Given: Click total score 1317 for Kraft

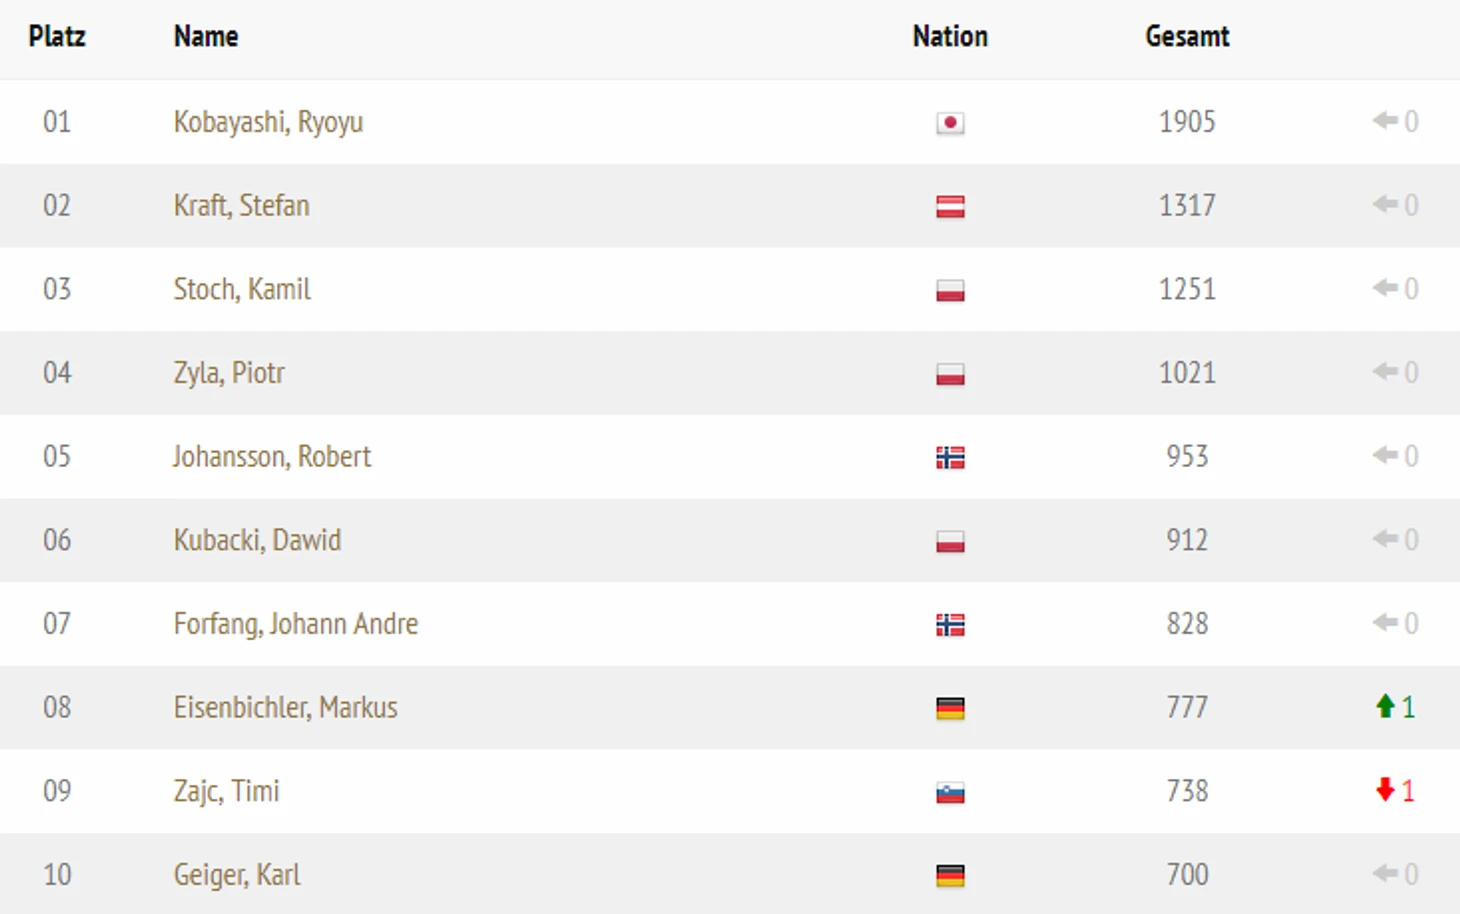Looking at the screenshot, I should click(1187, 205).
